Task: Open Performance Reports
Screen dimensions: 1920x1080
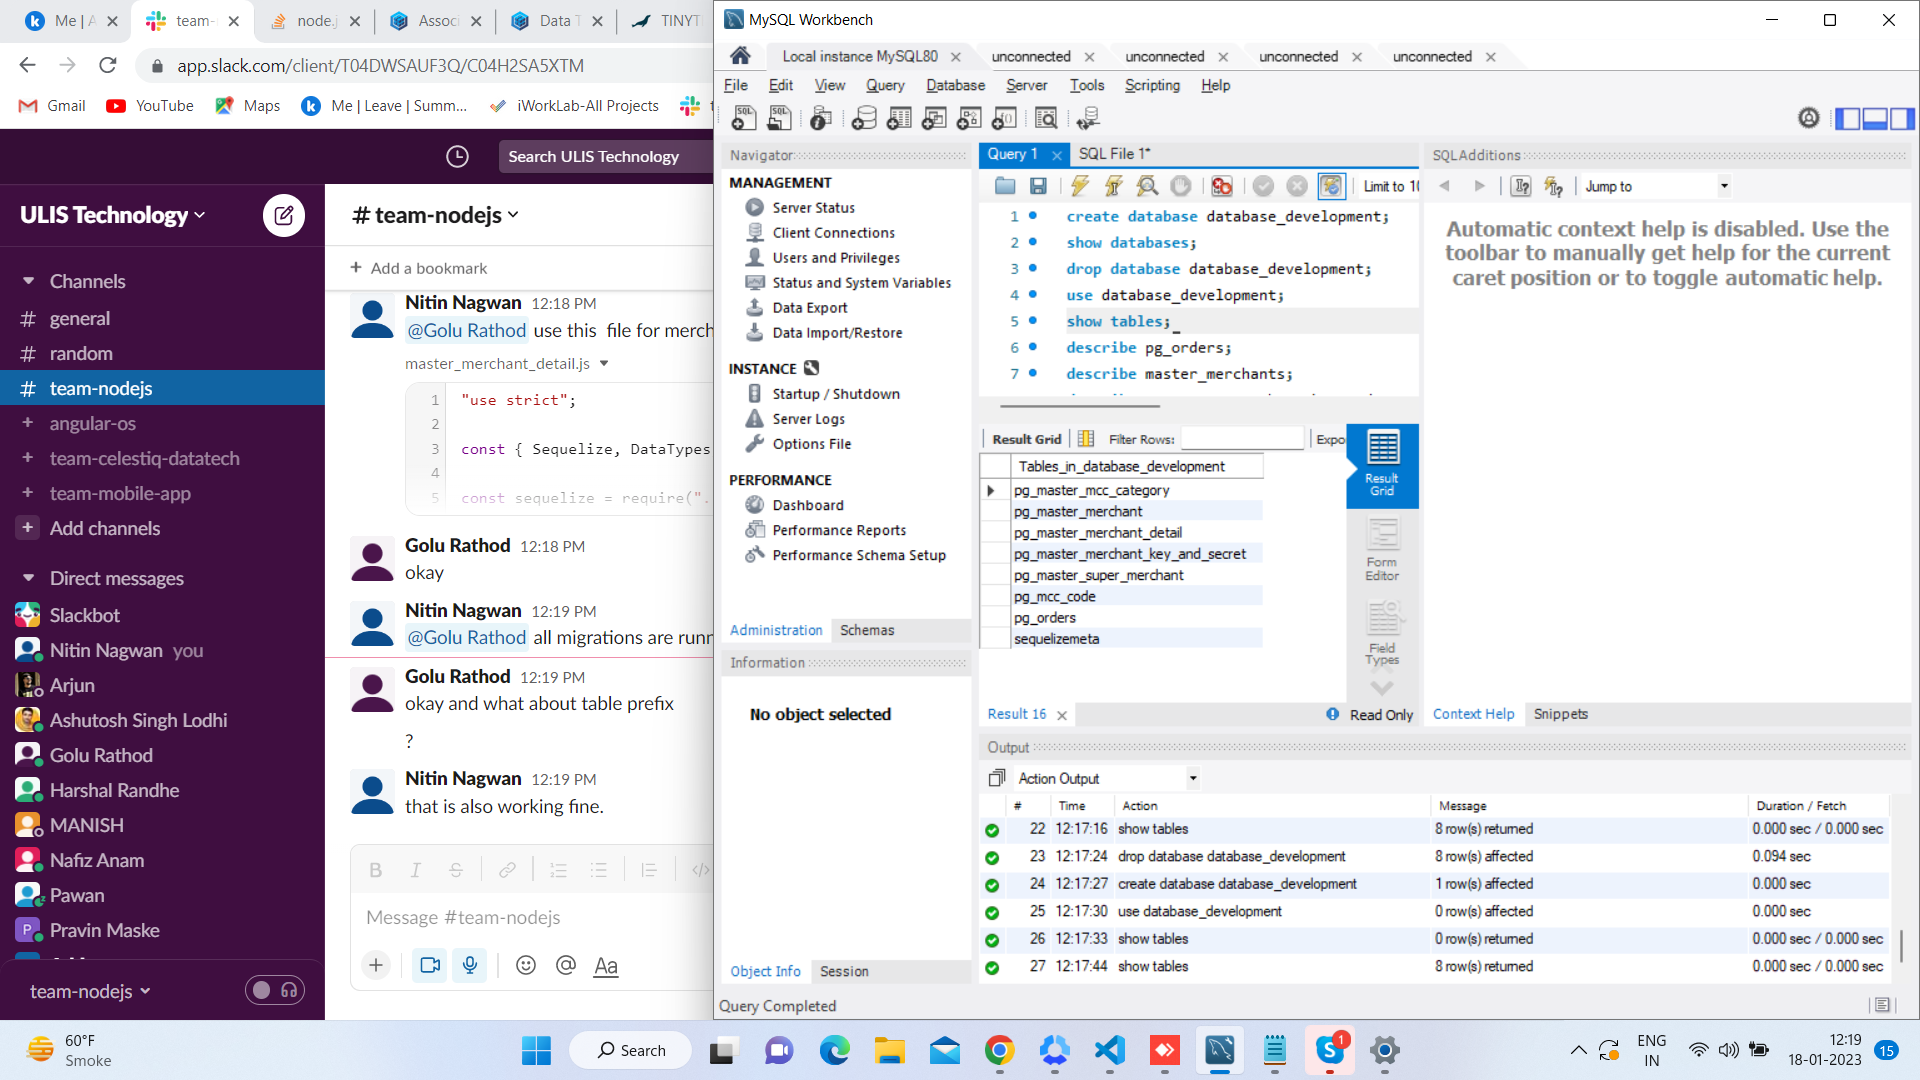Action: pyautogui.click(x=839, y=530)
